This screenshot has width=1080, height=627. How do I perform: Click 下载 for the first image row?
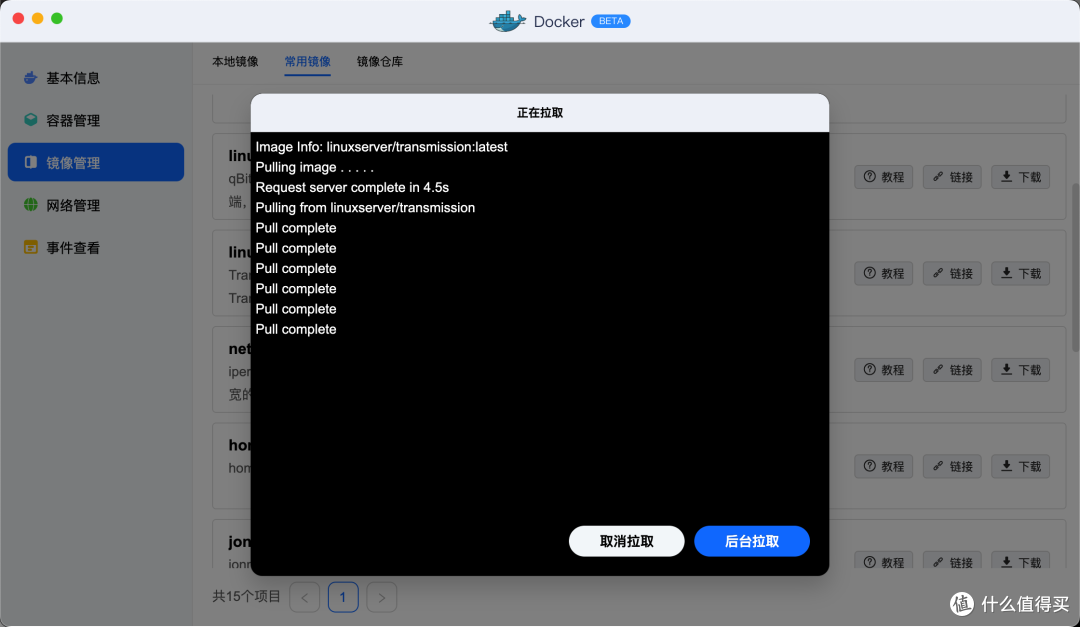click(1020, 177)
